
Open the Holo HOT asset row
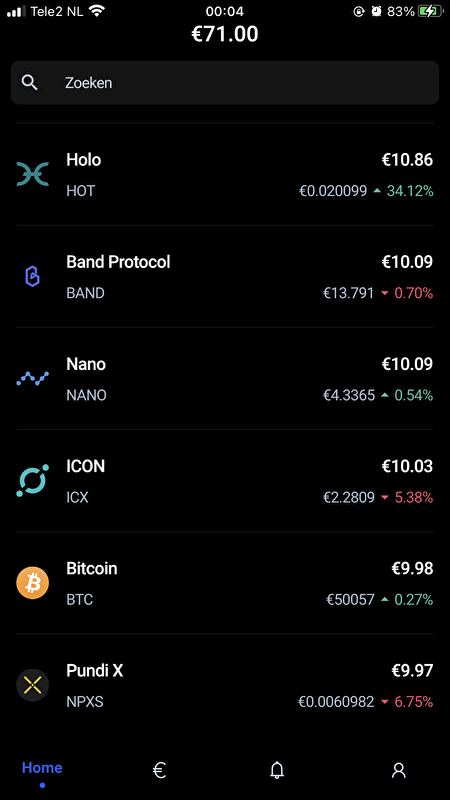coord(225,174)
